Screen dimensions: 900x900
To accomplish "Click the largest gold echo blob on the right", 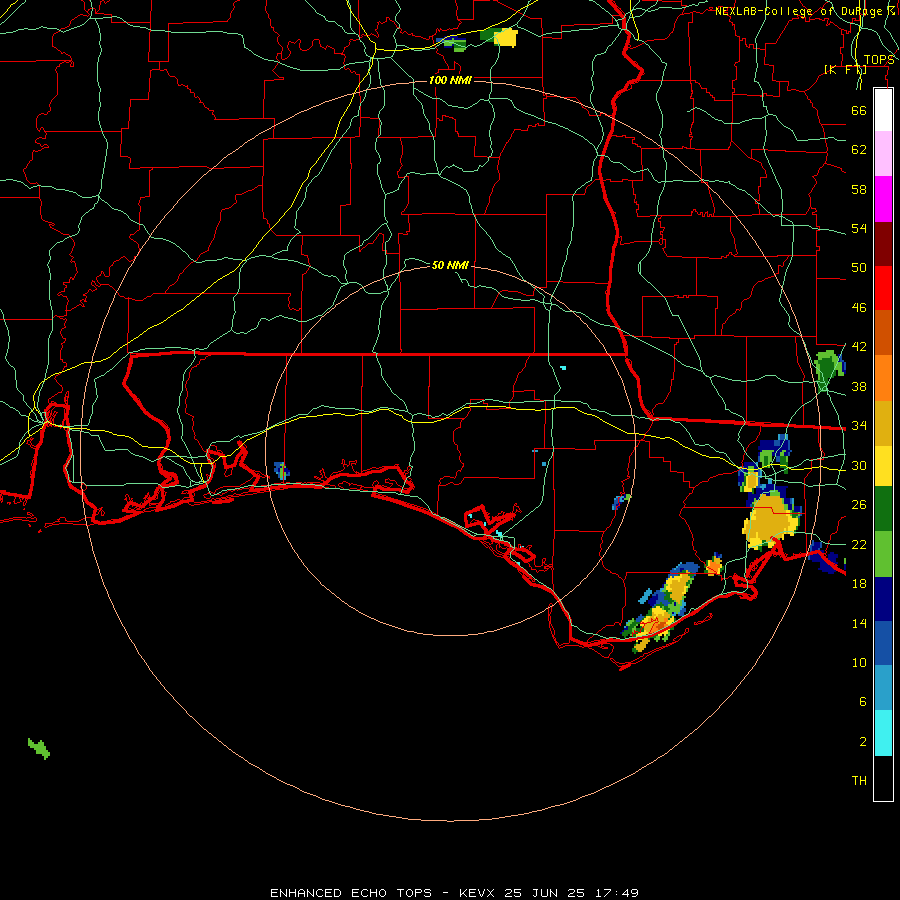I will click(771, 521).
